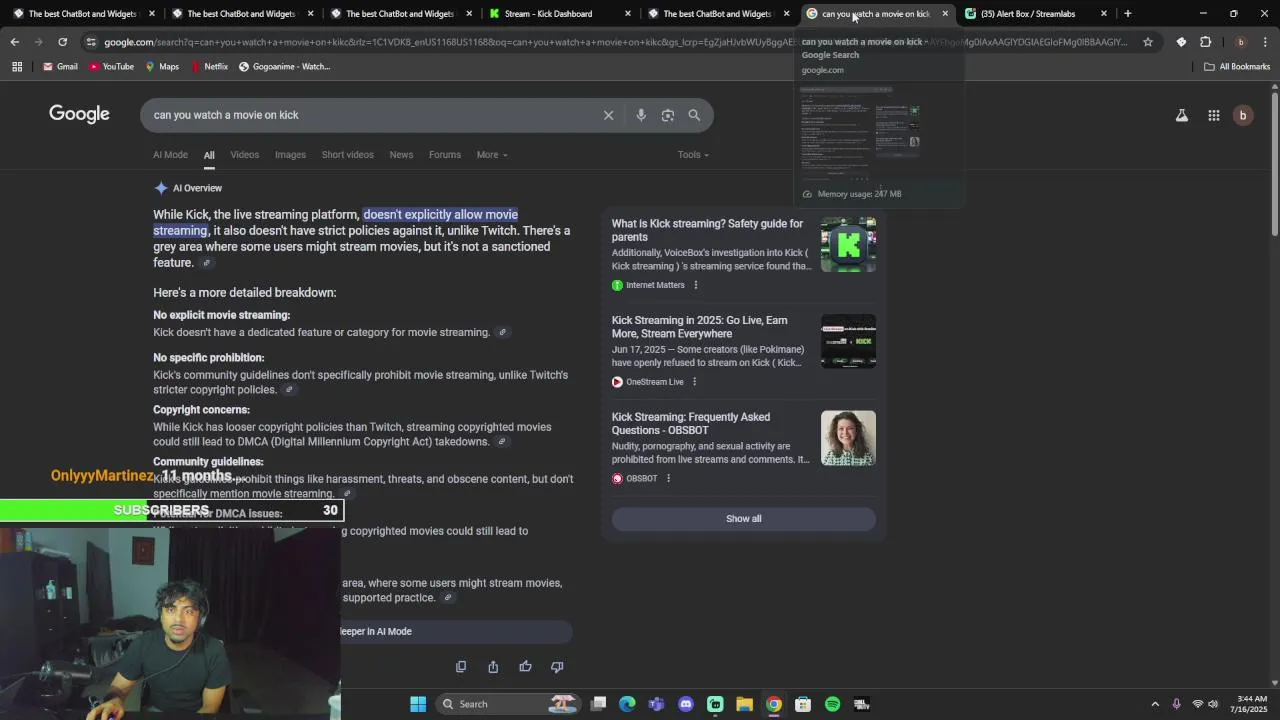The height and width of the screenshot is (720, 1280).
Task: Click the OneStream Live result thumbnail
Action: [848, 341]
